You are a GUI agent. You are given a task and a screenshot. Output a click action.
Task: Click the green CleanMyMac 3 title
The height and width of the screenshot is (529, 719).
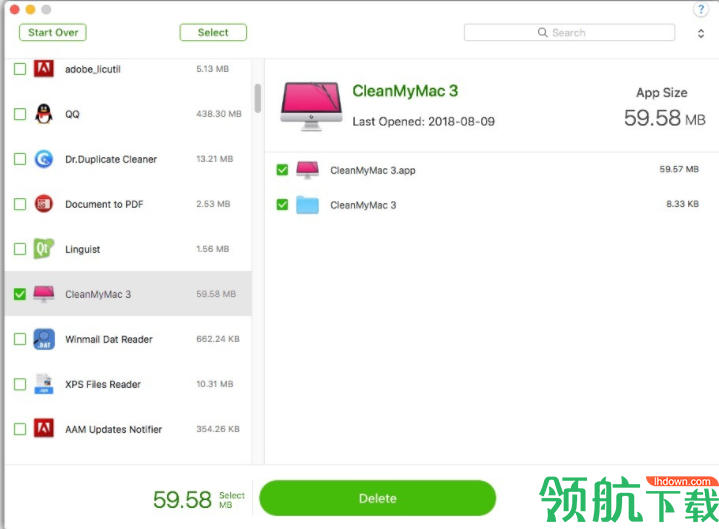pyautogui.click(x=405, y=91)
